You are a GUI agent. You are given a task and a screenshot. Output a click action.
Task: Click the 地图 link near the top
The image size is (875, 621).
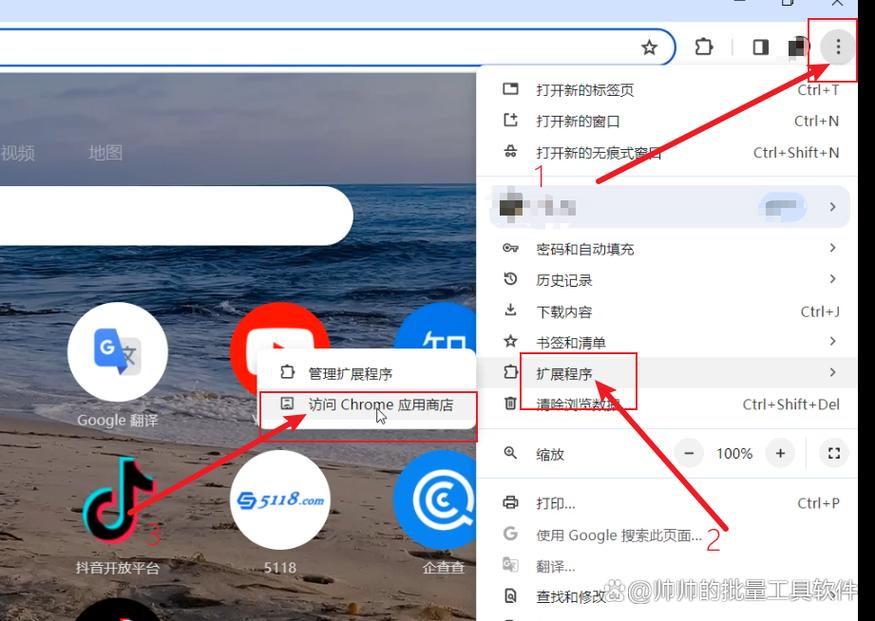(x=105, y=153)
